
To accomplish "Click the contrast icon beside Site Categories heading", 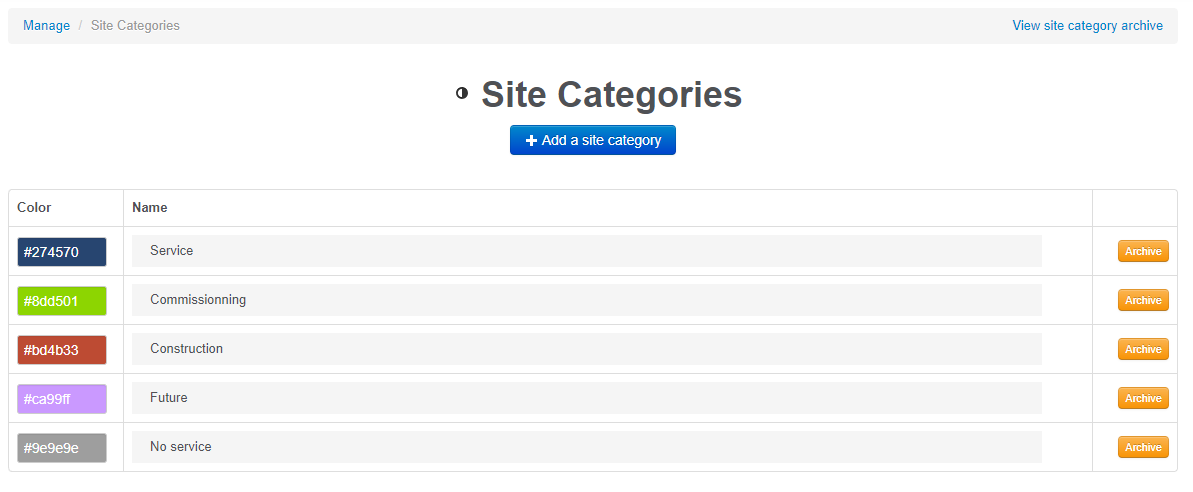I will (x=462, y=93).
